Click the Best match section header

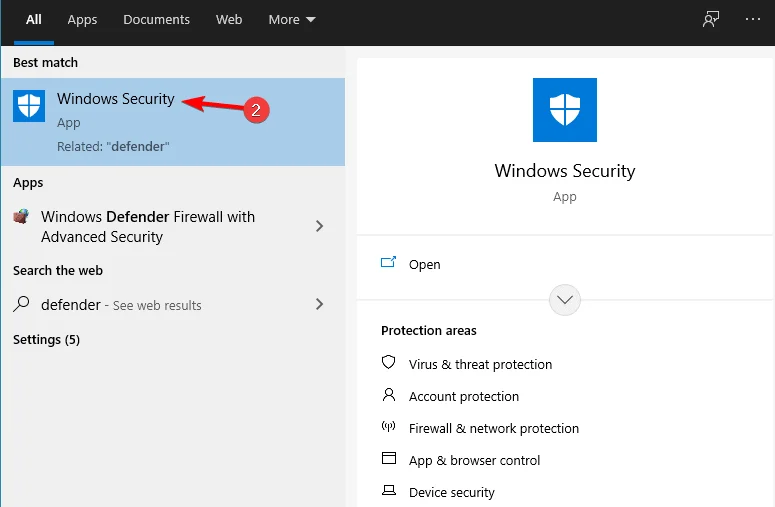point(45,63)
